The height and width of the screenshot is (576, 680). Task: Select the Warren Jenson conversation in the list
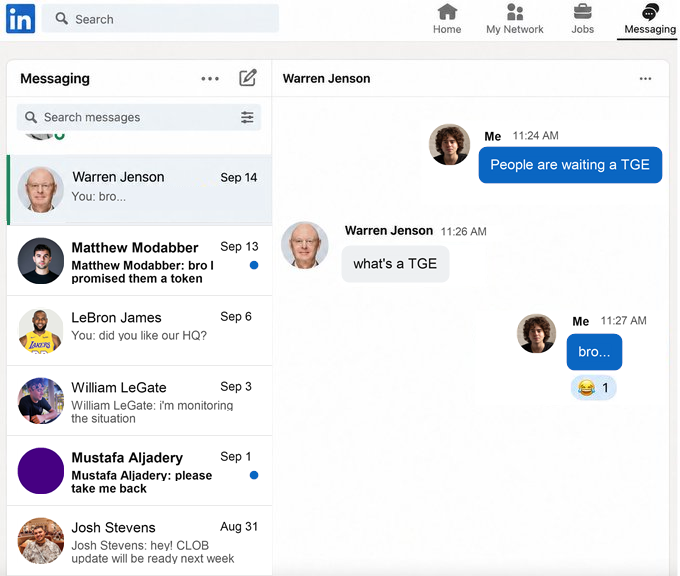click(x=140, y=190)
